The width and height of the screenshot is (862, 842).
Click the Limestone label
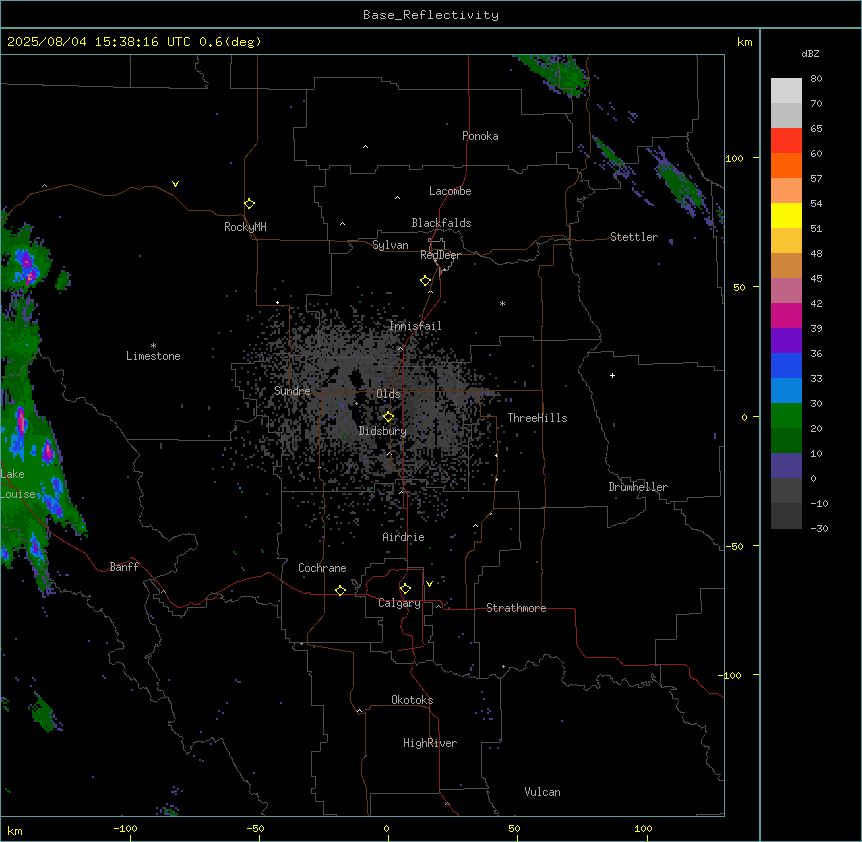tap(153, 356)
